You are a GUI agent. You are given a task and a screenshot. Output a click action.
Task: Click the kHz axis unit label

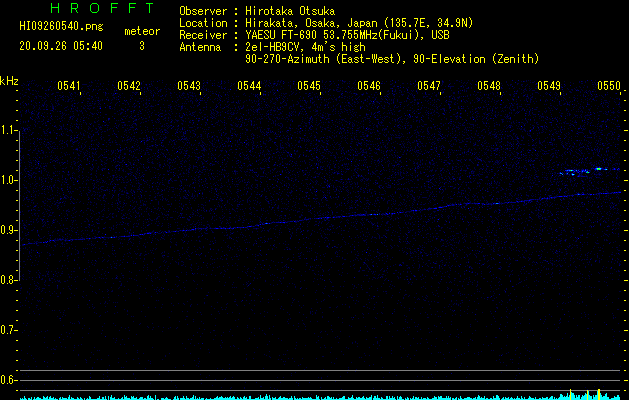9,81
